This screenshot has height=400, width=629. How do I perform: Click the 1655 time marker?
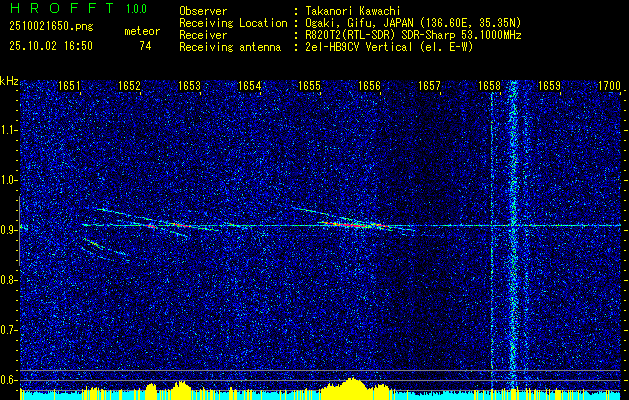(x=309, y=86)
